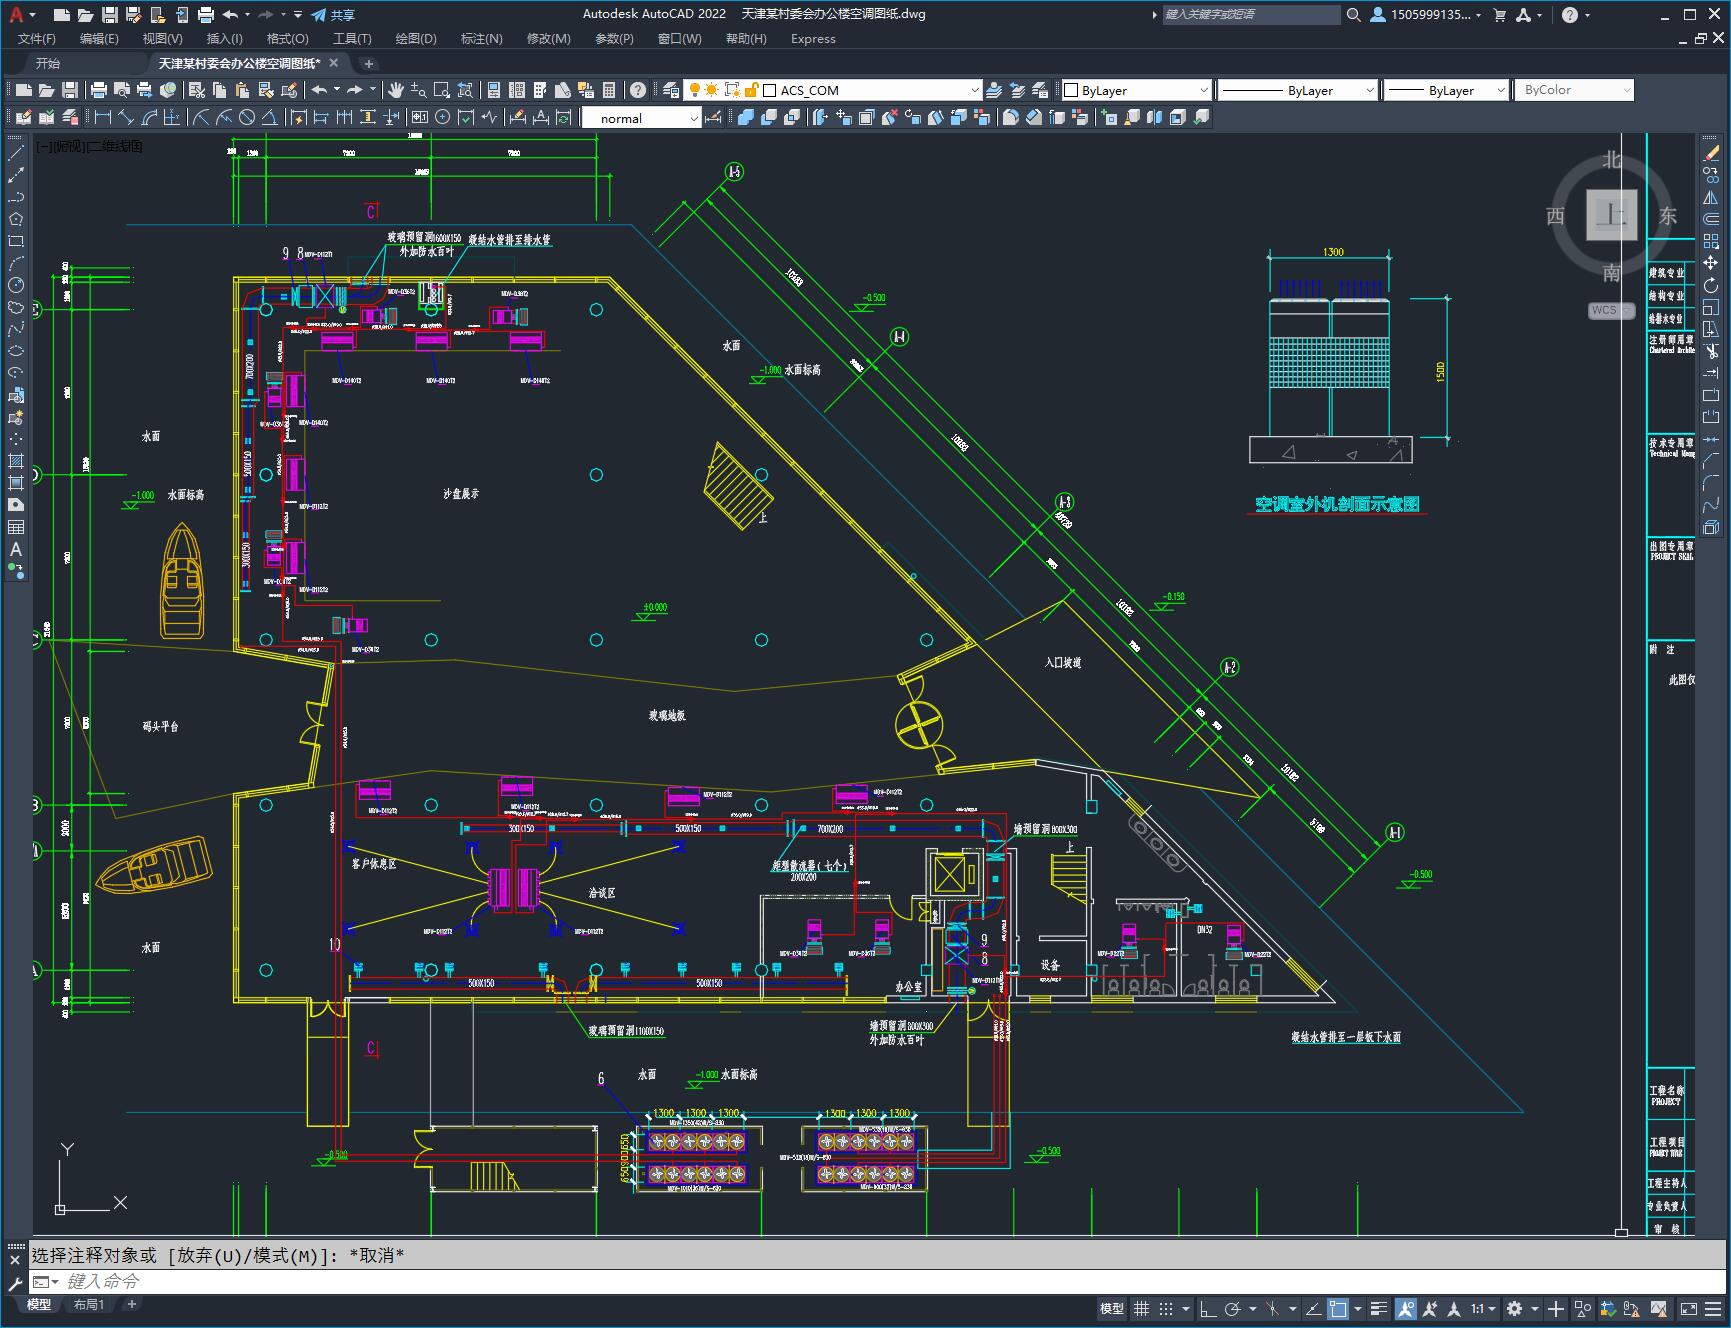Select the Multiline Text 'A' tool
The image size is (1731, 1328).
coord(16,549)
